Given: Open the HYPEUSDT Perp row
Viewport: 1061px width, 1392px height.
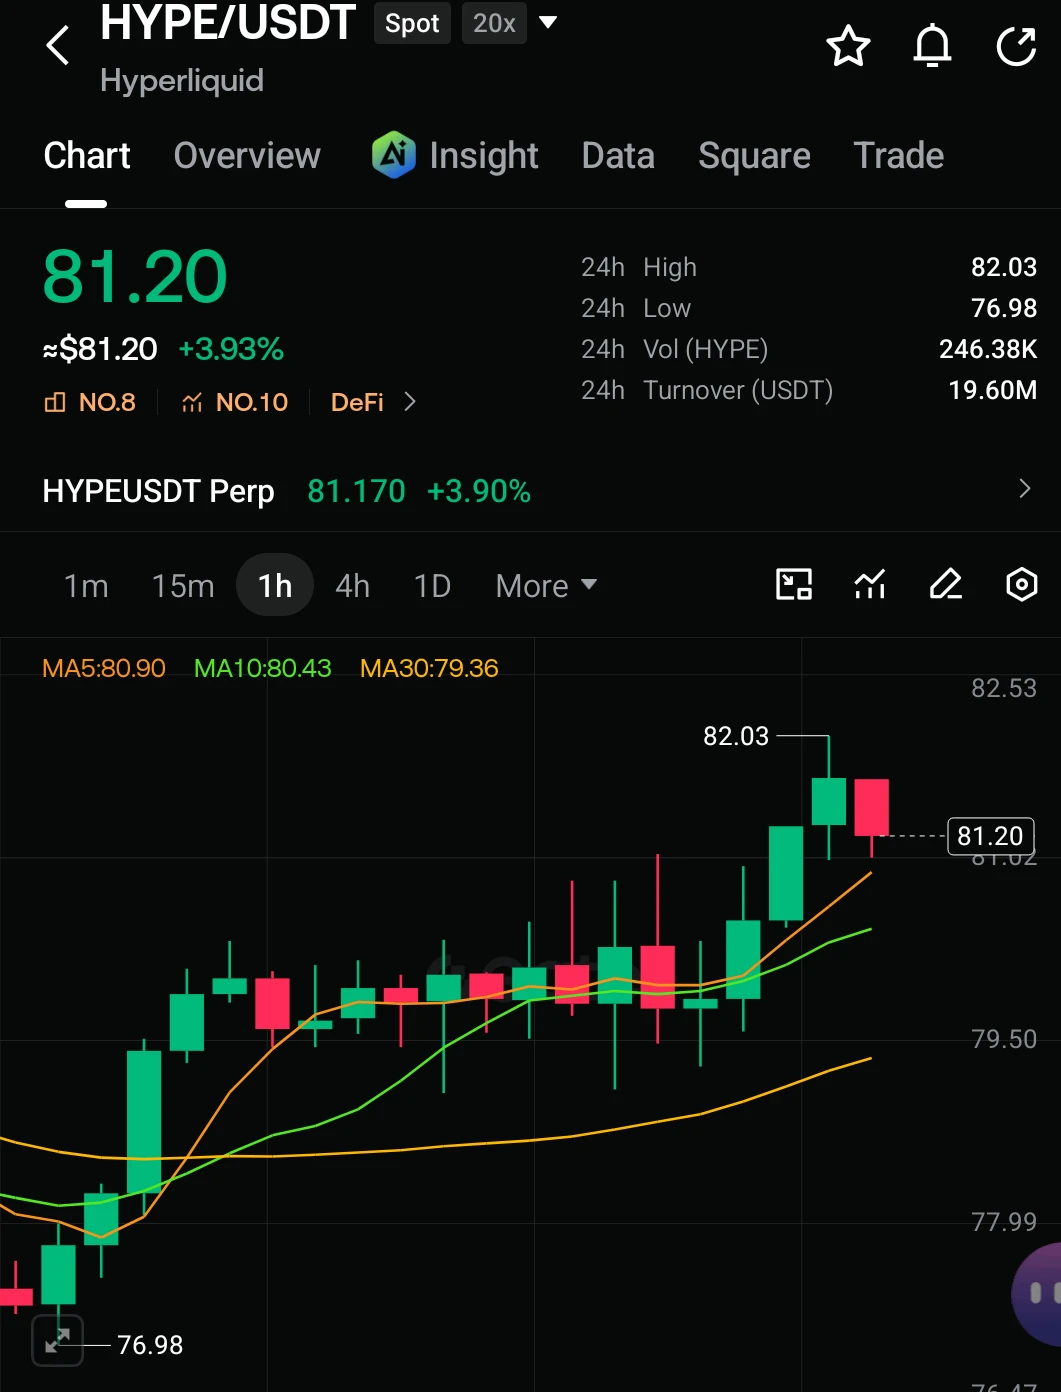Looking at the screenshot, I should click(x=530, y=491).
